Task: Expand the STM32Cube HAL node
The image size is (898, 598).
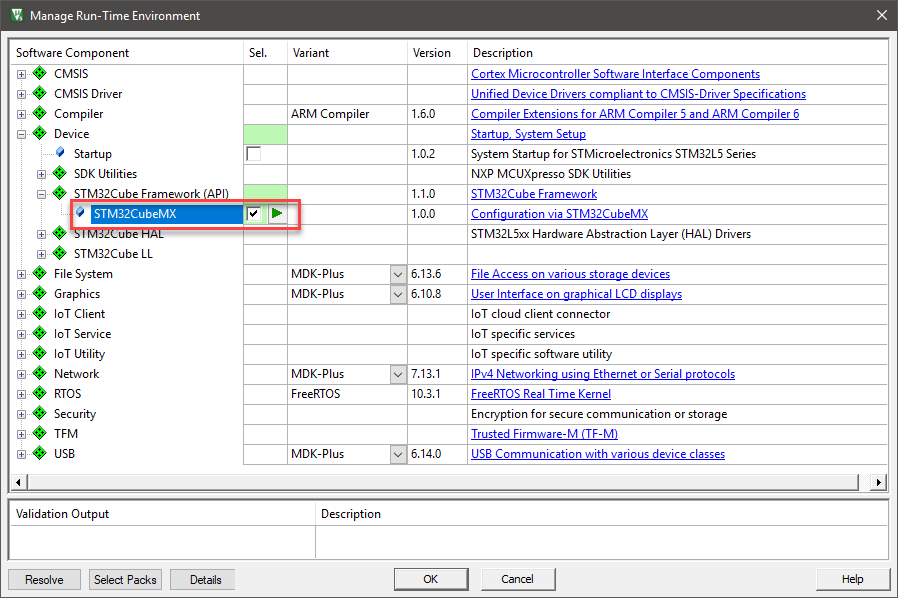Action: tap(41, 234)
